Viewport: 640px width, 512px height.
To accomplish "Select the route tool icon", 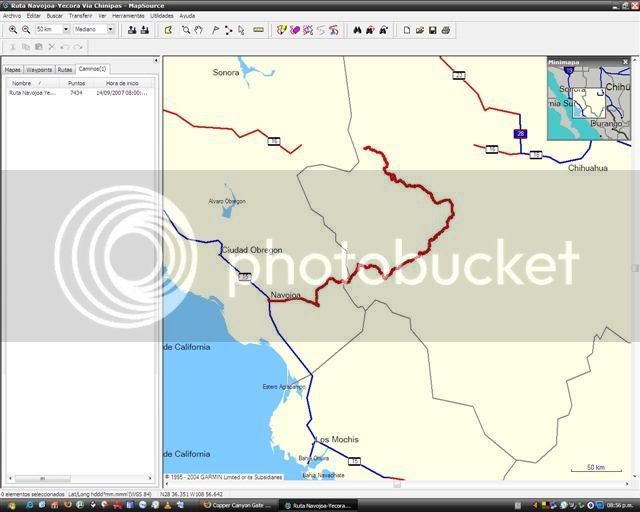I will 228,30.
